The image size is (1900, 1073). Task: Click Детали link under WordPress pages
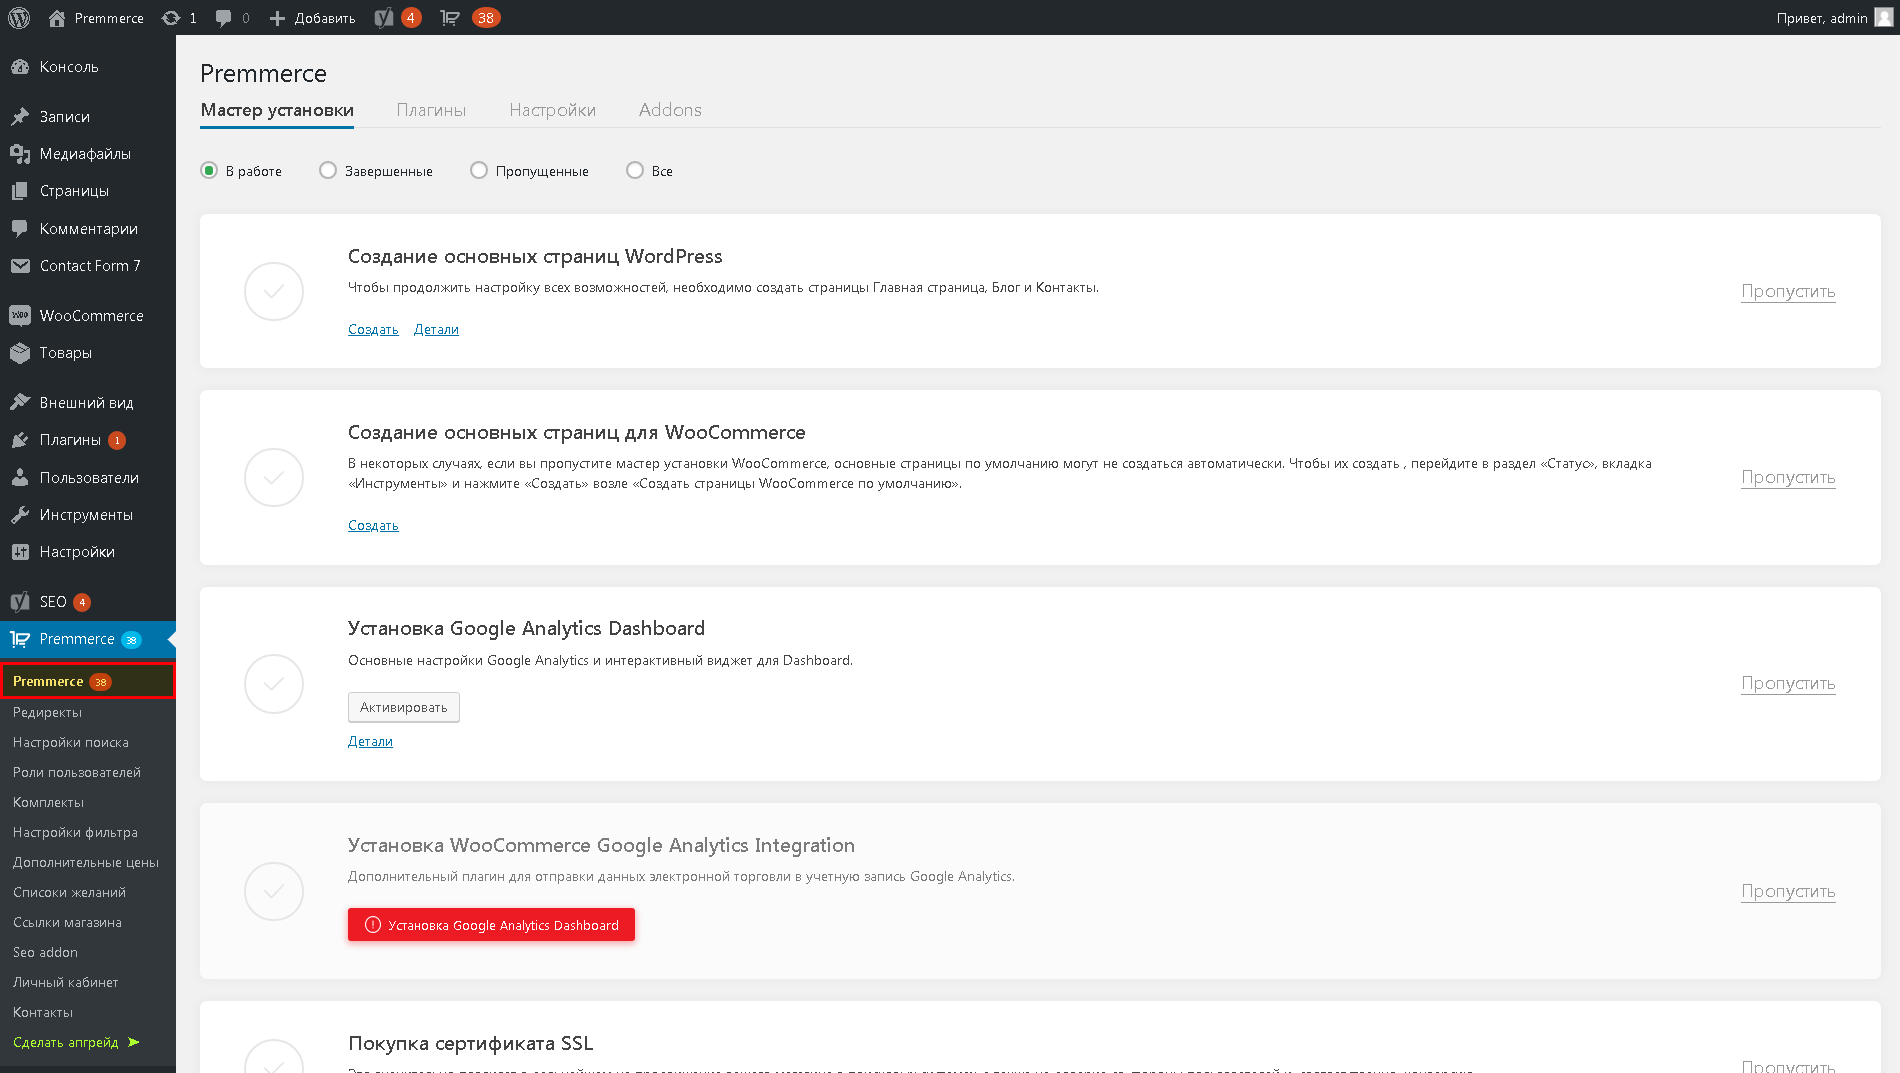click(x=436, y=329)
